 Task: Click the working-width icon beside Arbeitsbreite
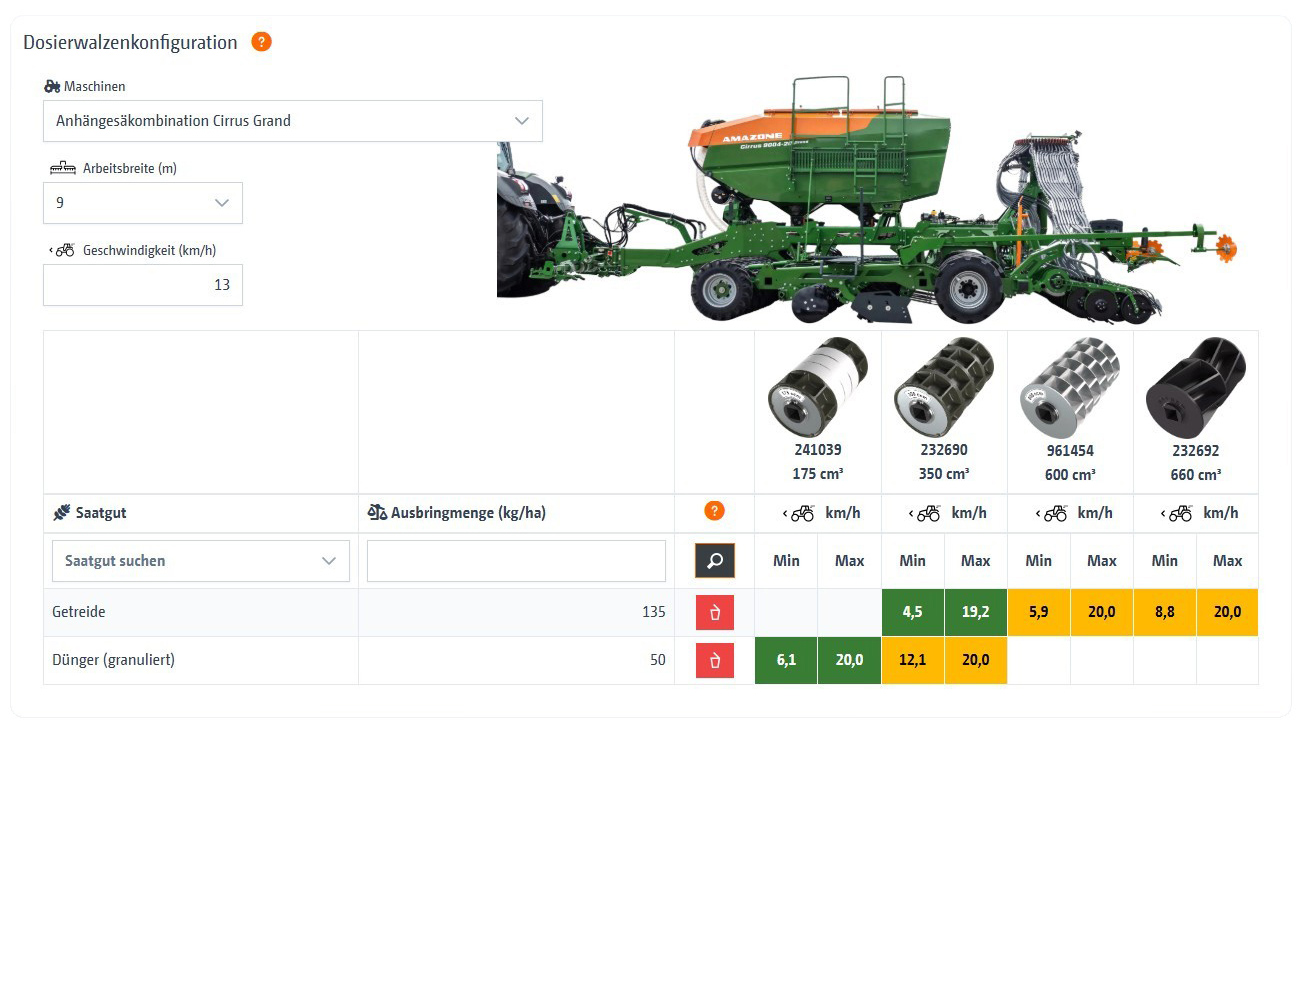[63, 168]
